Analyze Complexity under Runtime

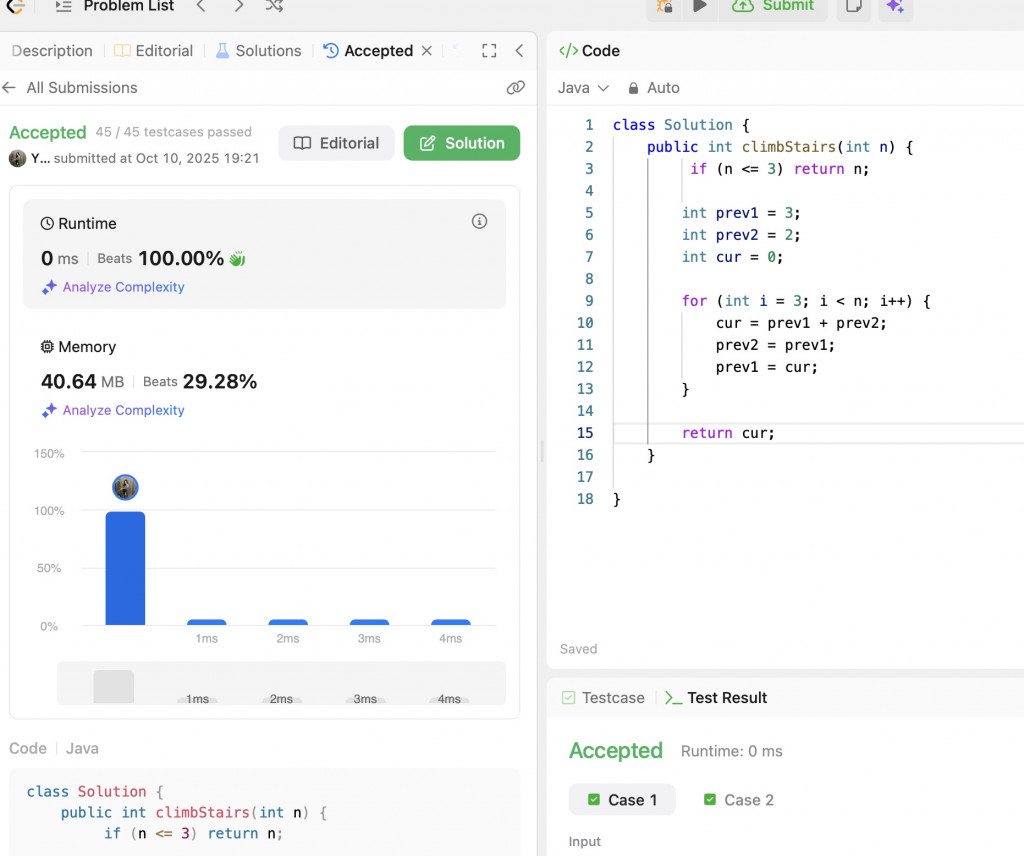click(x=113, y=287)
